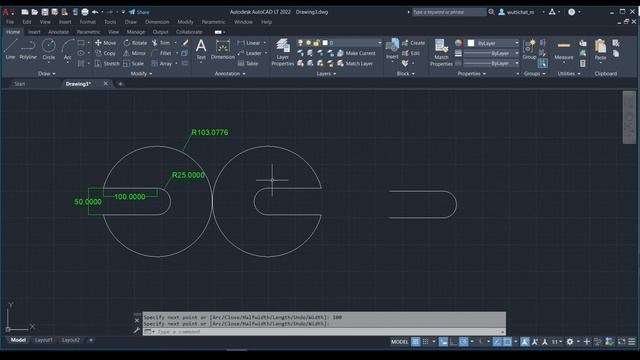Click the Dimension tool
The width and height of the screenshot is (640, 360).
tap(223, 49)
